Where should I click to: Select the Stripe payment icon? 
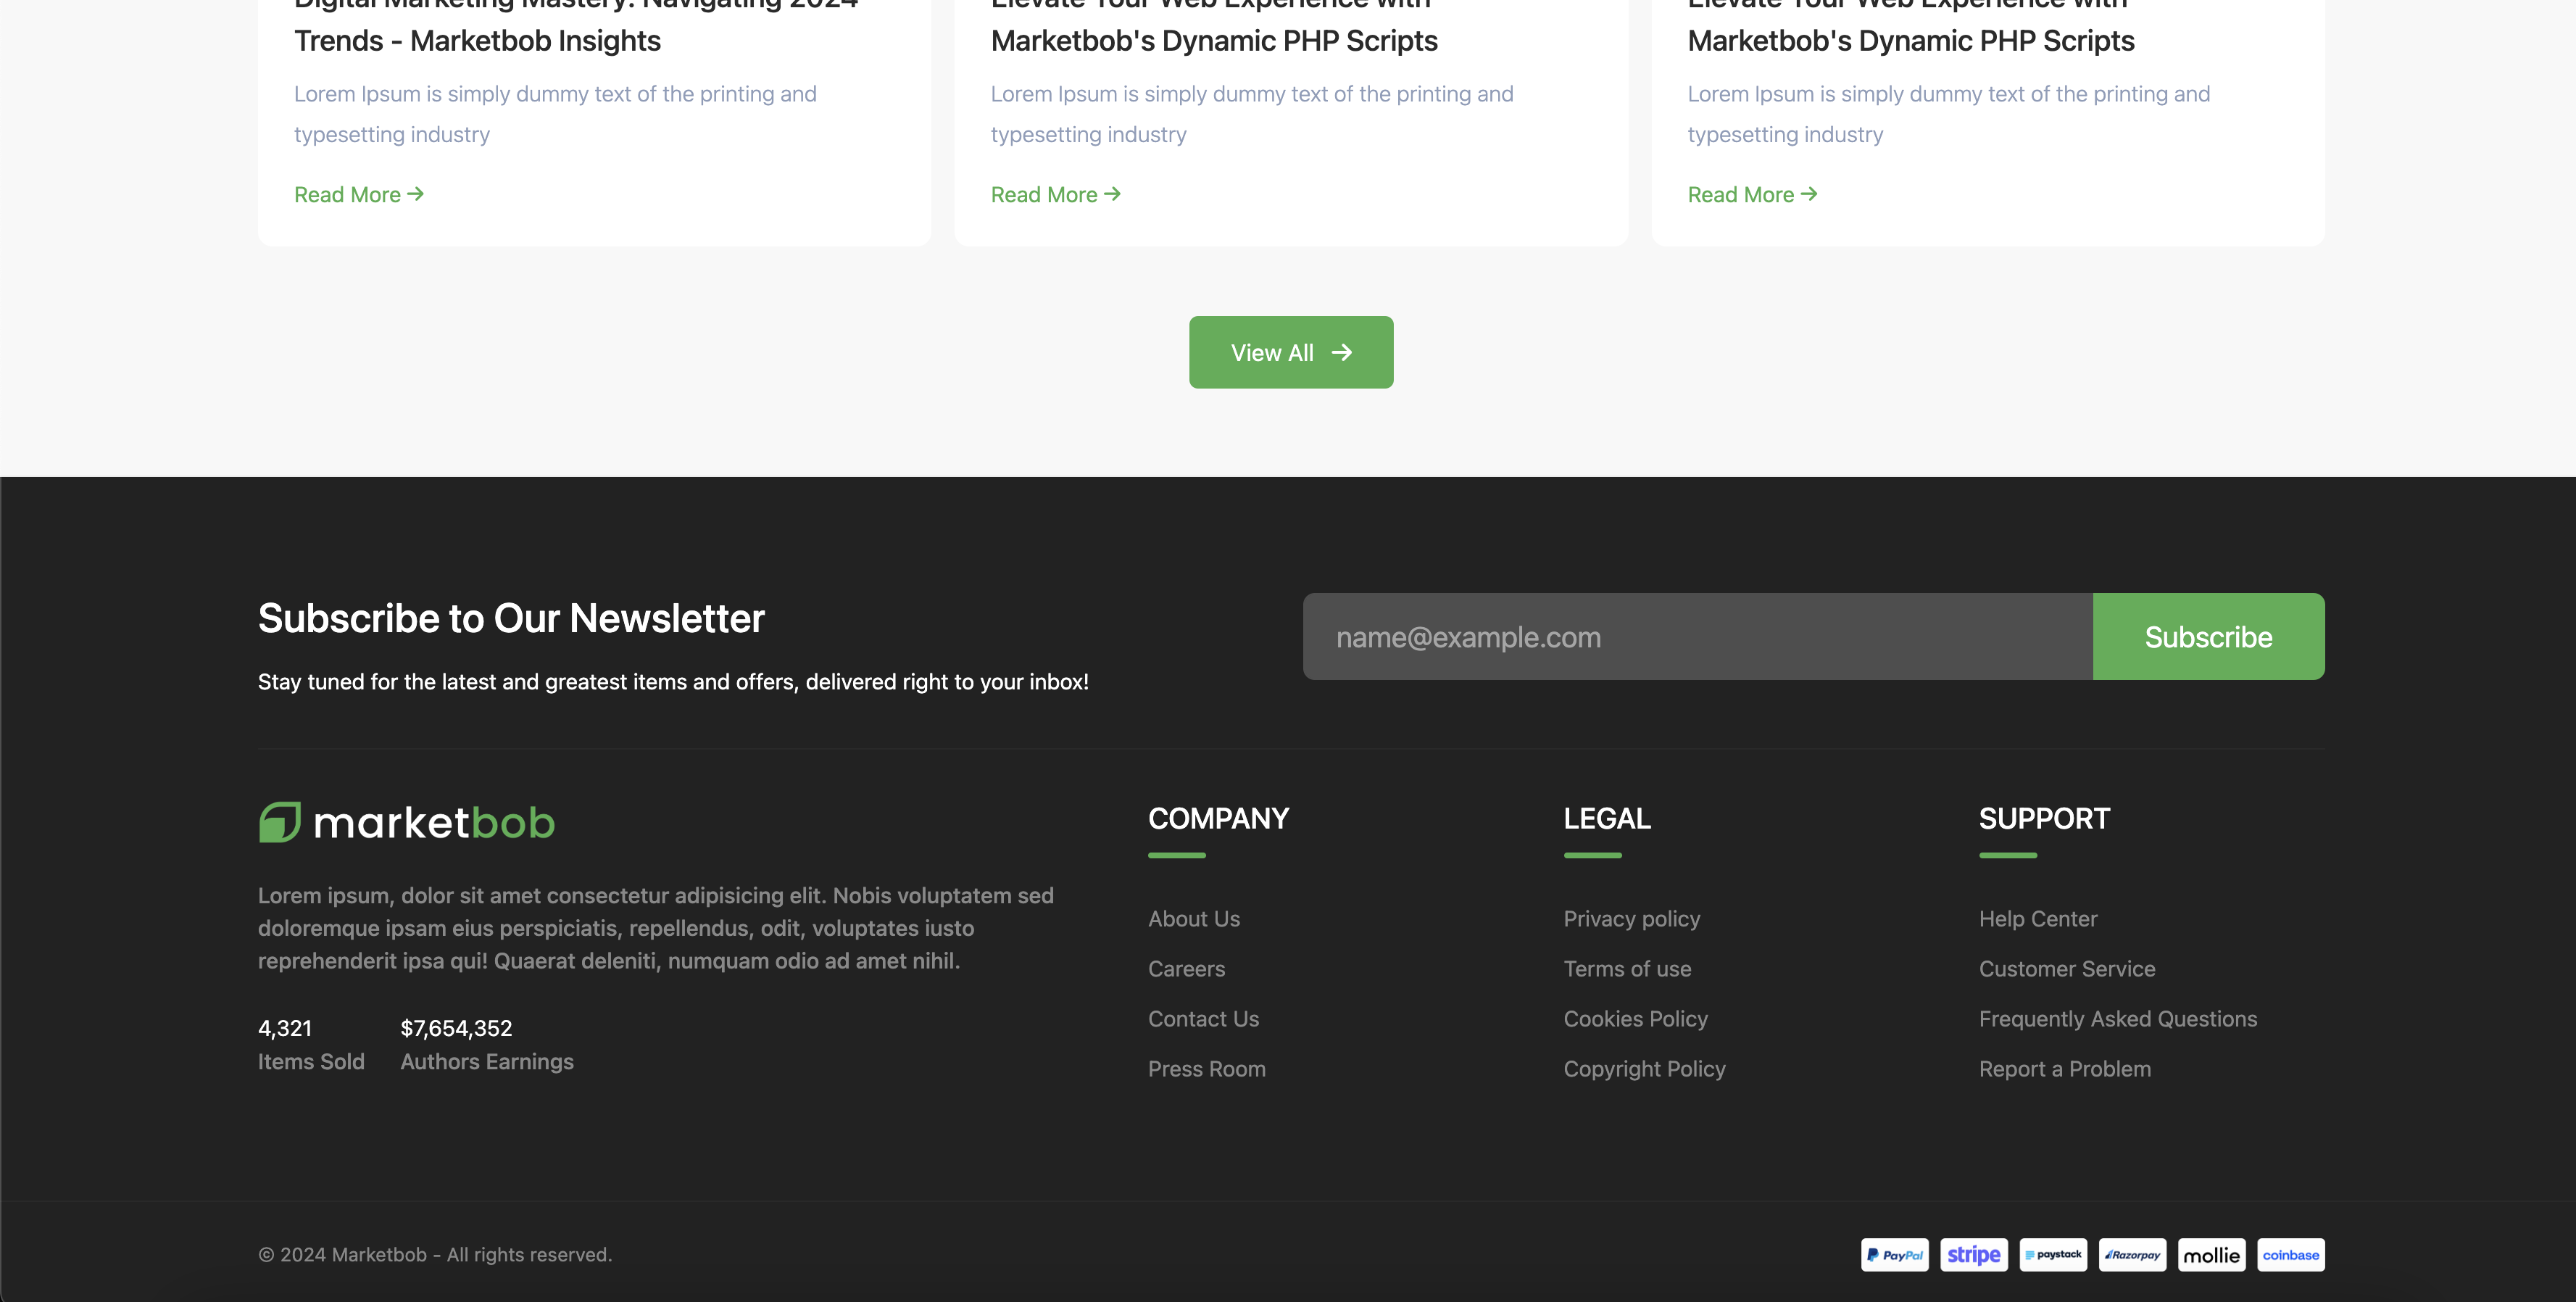[1973, 1254]
